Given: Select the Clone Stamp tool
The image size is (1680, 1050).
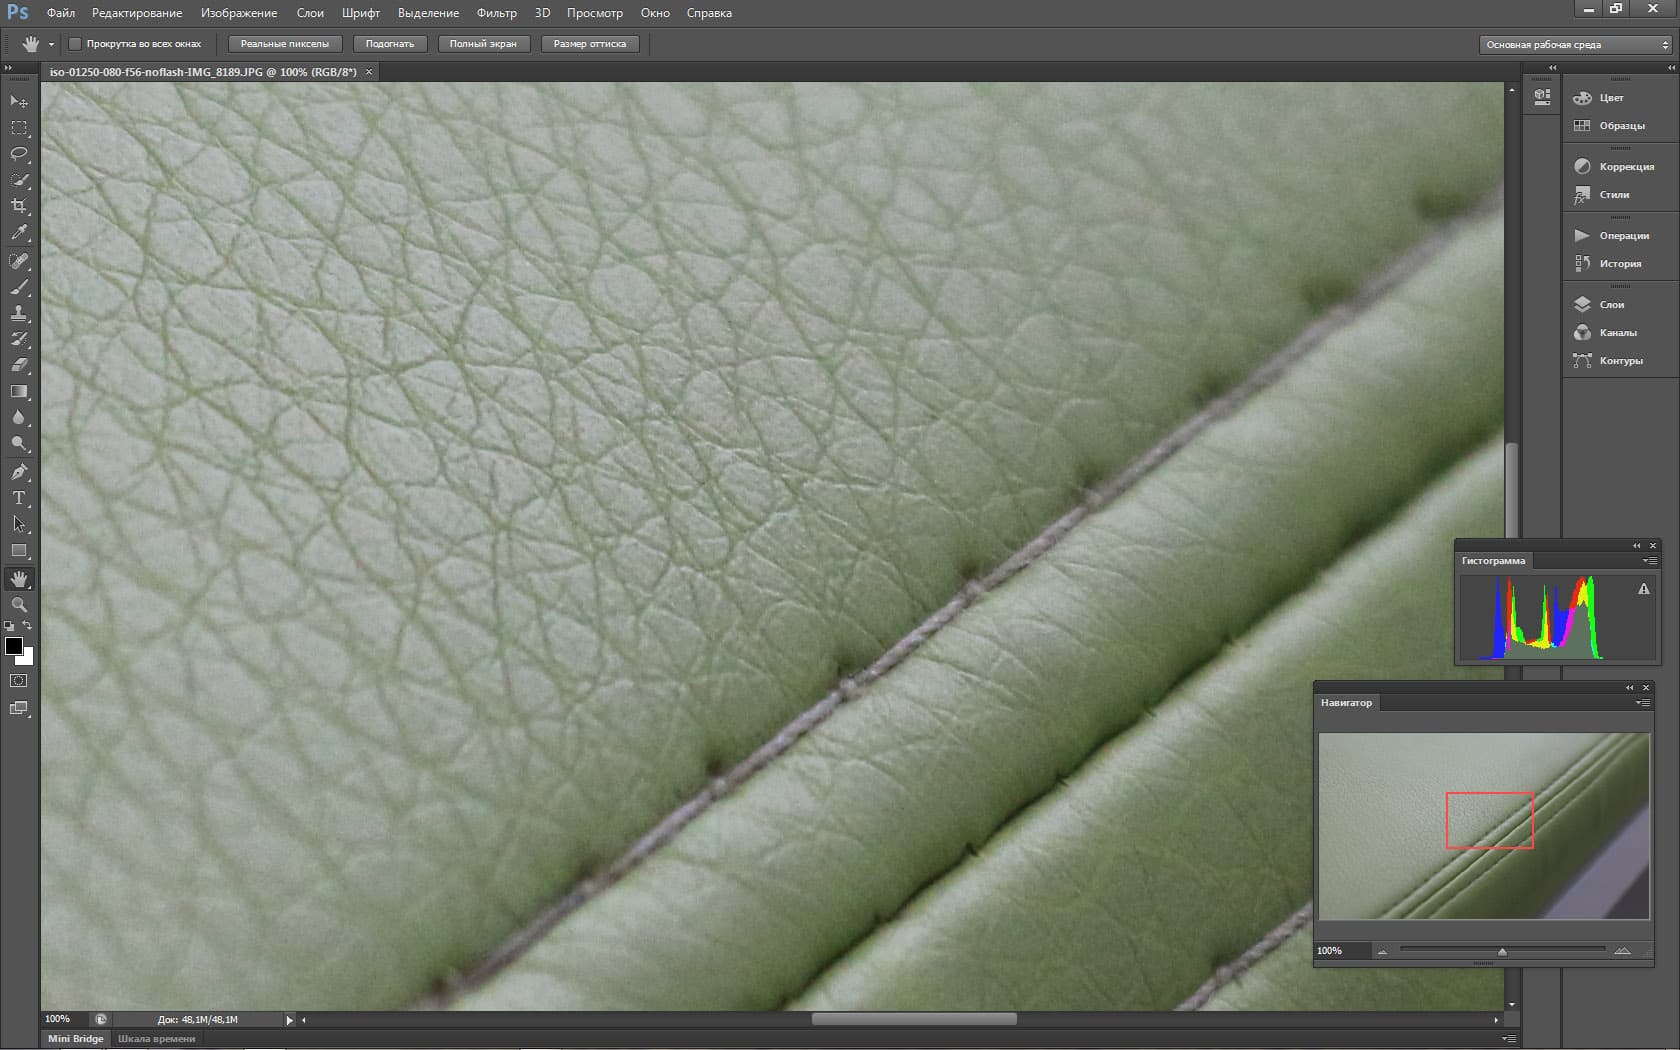Looking at the screenshot, I should coord(19,313).
